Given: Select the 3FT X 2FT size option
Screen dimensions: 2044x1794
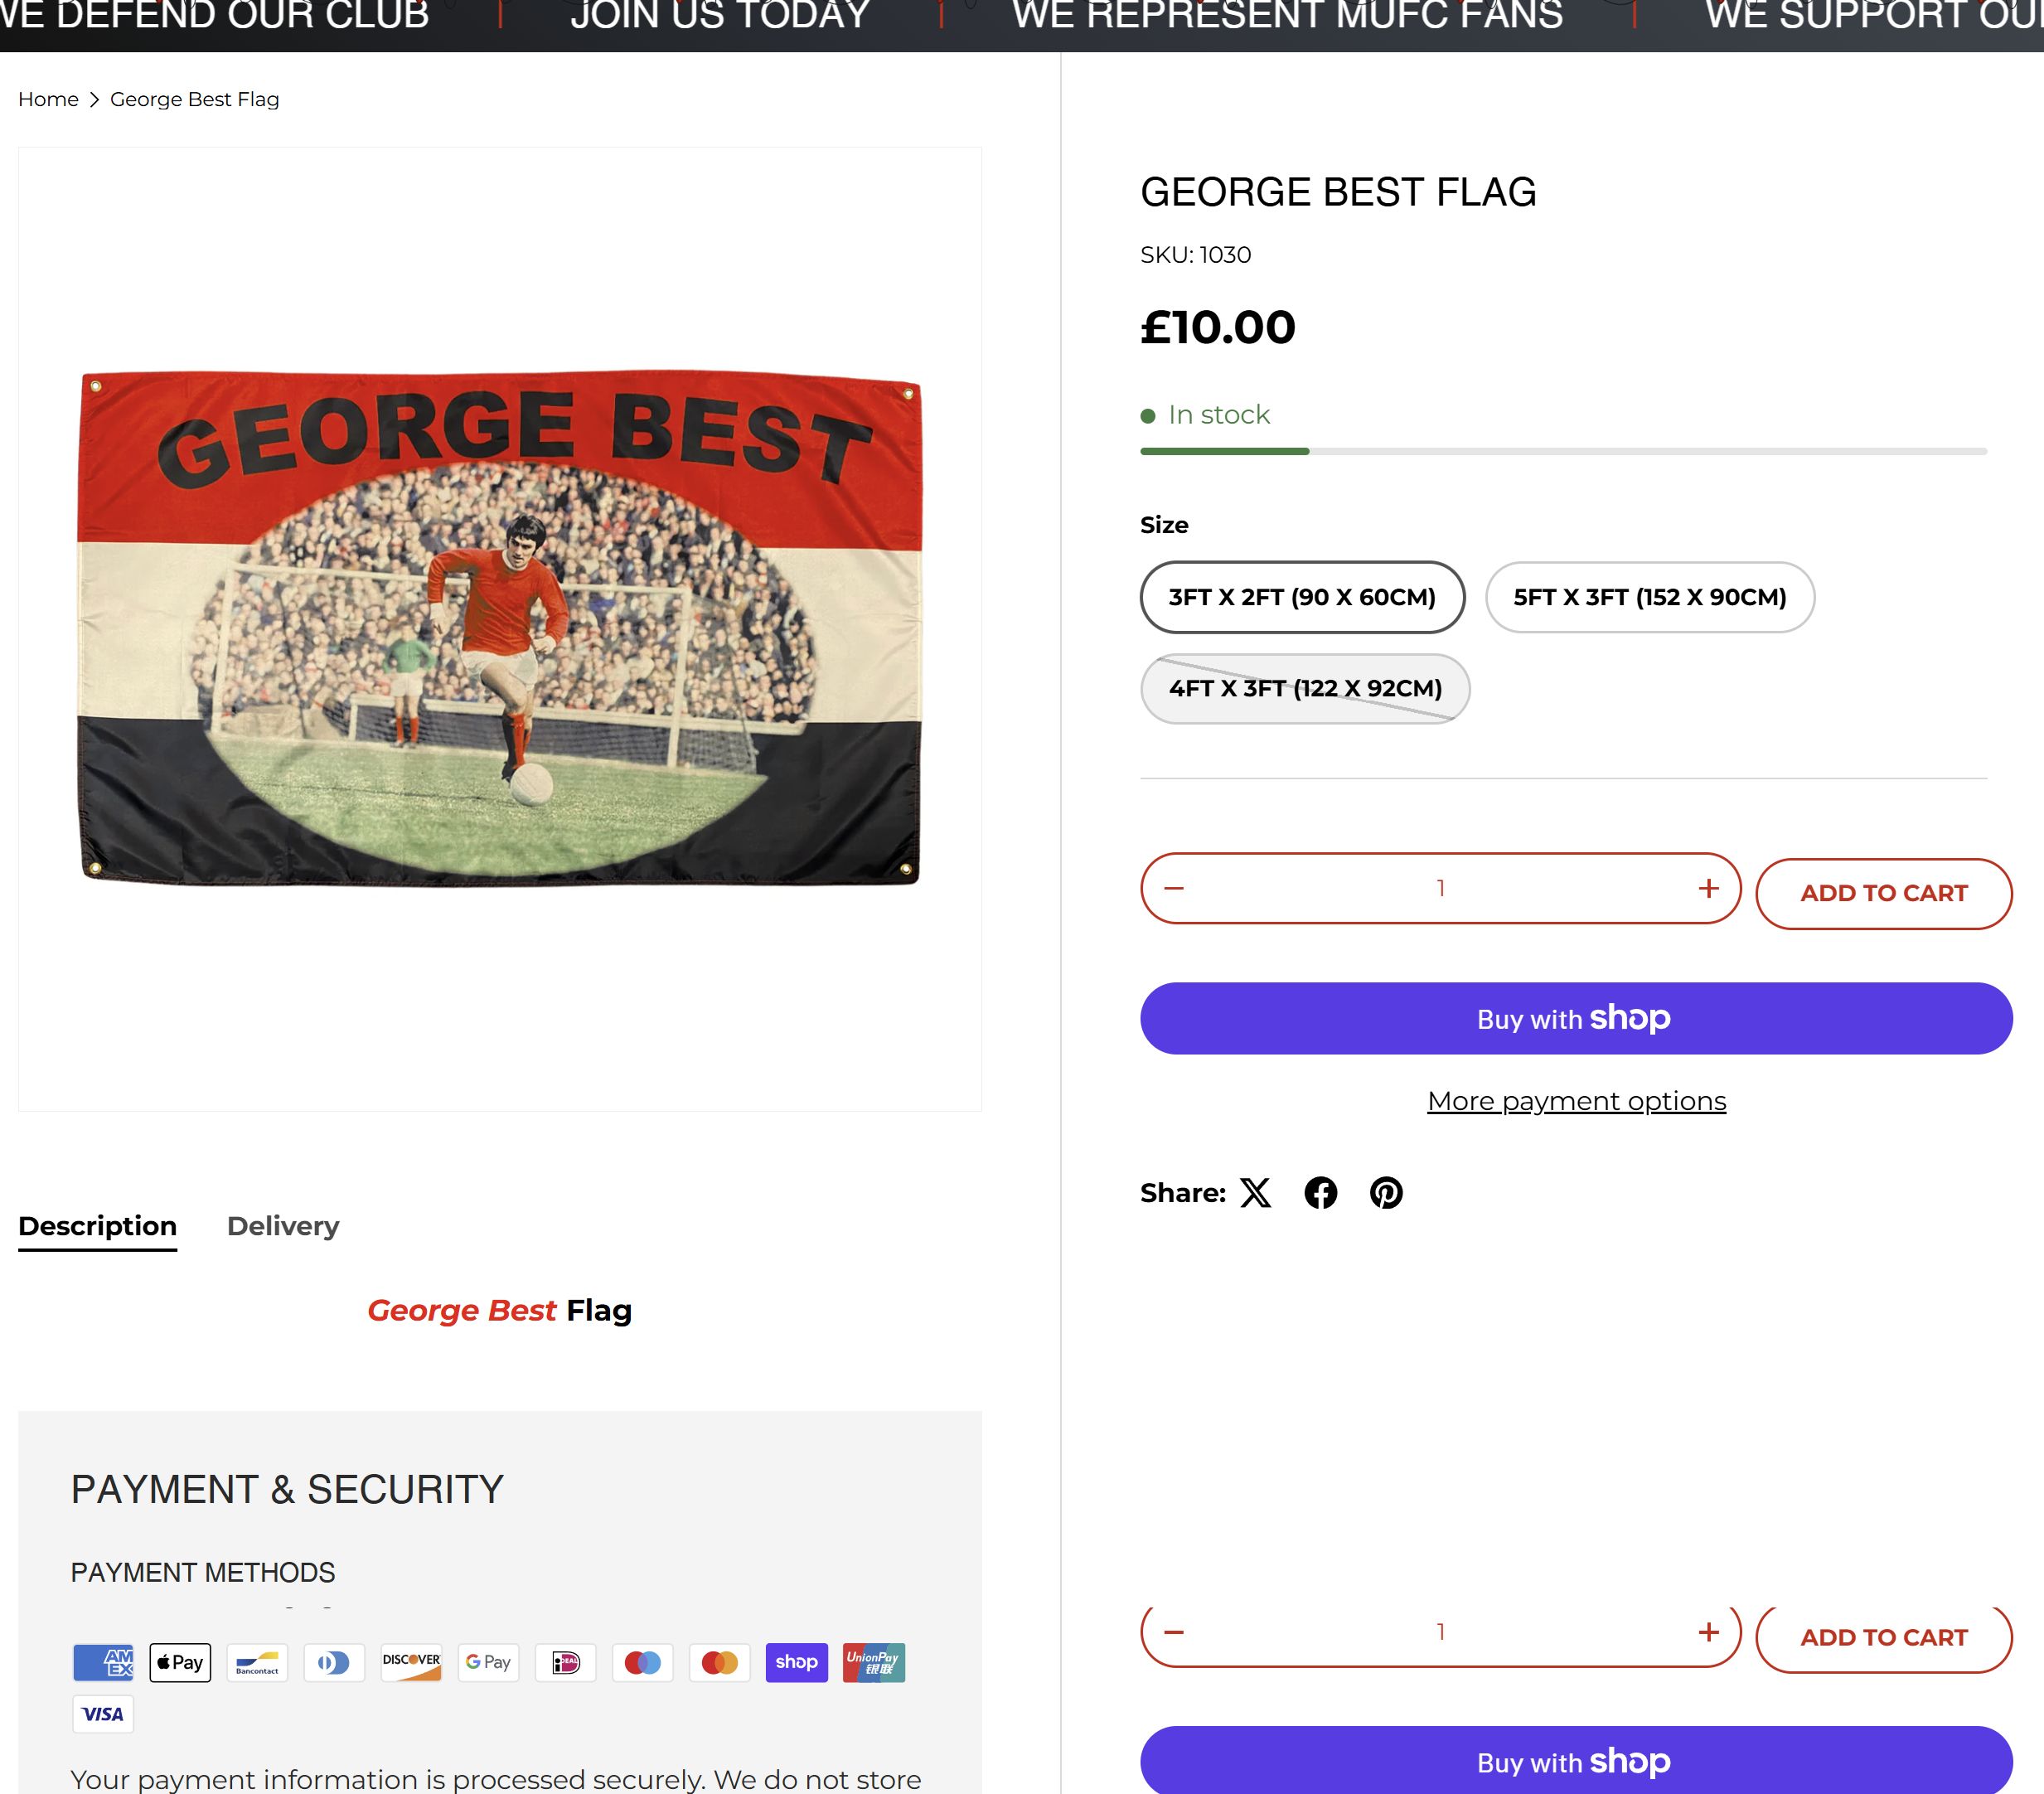Looking at the screenshot, I should [x=1302, y=597].
